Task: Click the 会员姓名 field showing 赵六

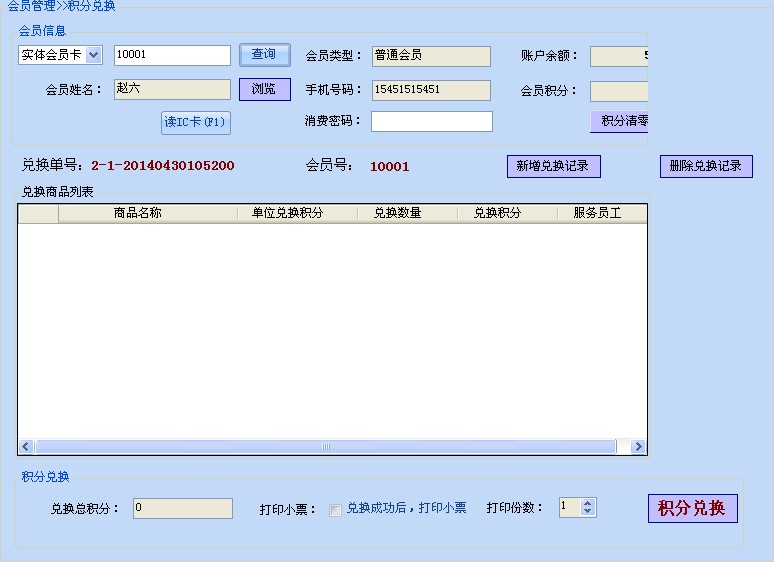Action: (x=172, y=89)
